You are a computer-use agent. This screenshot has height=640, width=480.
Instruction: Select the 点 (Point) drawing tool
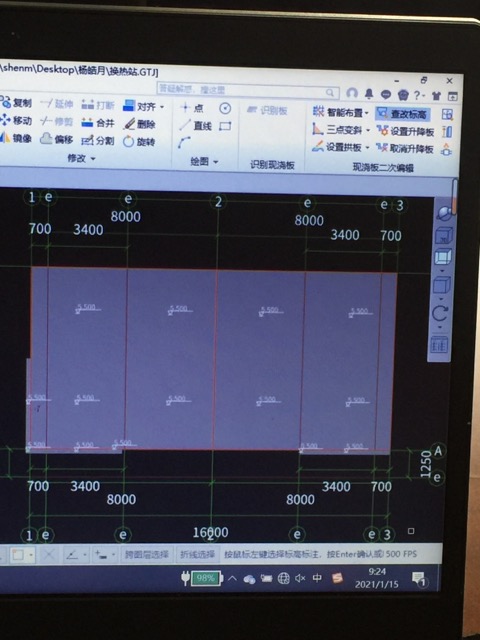192,108
